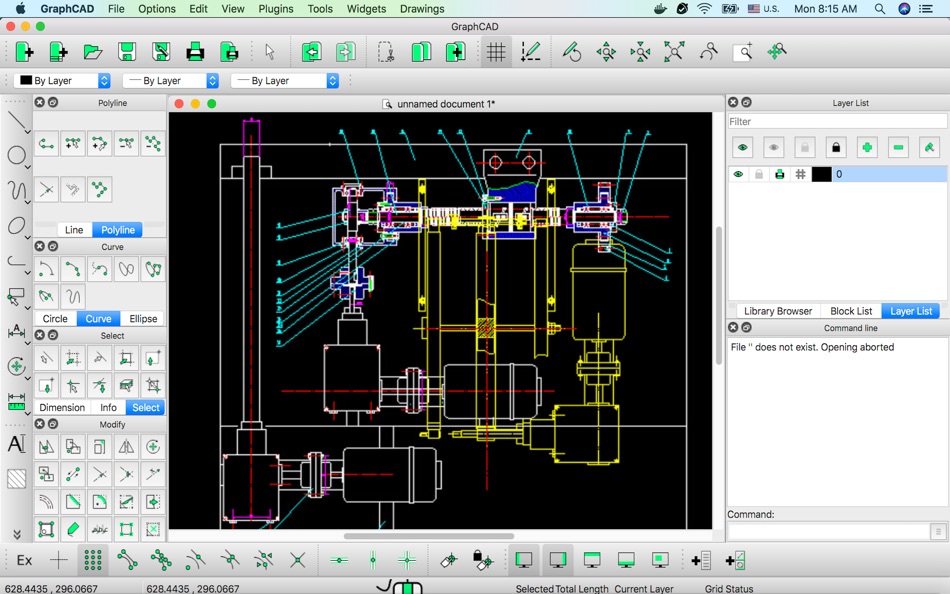Click the Open document folder icon
This screenshot has height=594, width=950.
(x=92, y=52)
